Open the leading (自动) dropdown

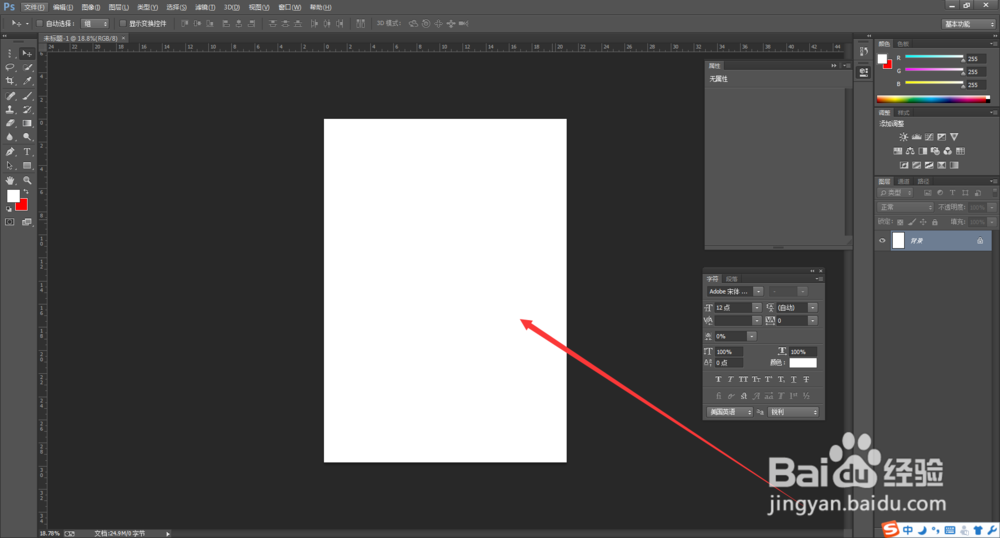coord(812,307)
